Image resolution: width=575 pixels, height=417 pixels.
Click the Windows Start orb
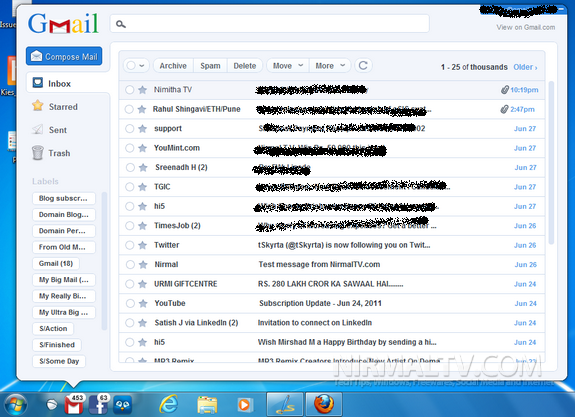pyautogui.click(x=15, y=405)
